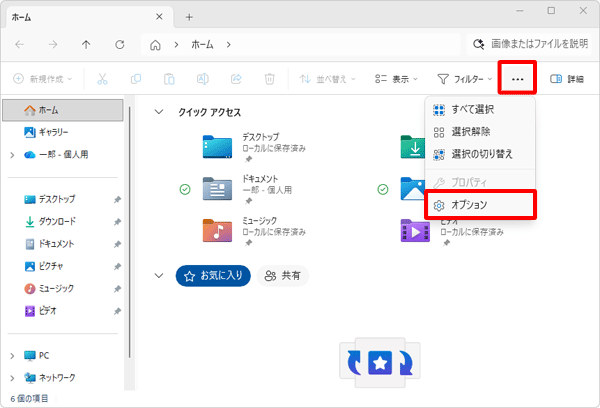Refresh the current folder view
Screen dimensions: 600x408
(120, 45)
